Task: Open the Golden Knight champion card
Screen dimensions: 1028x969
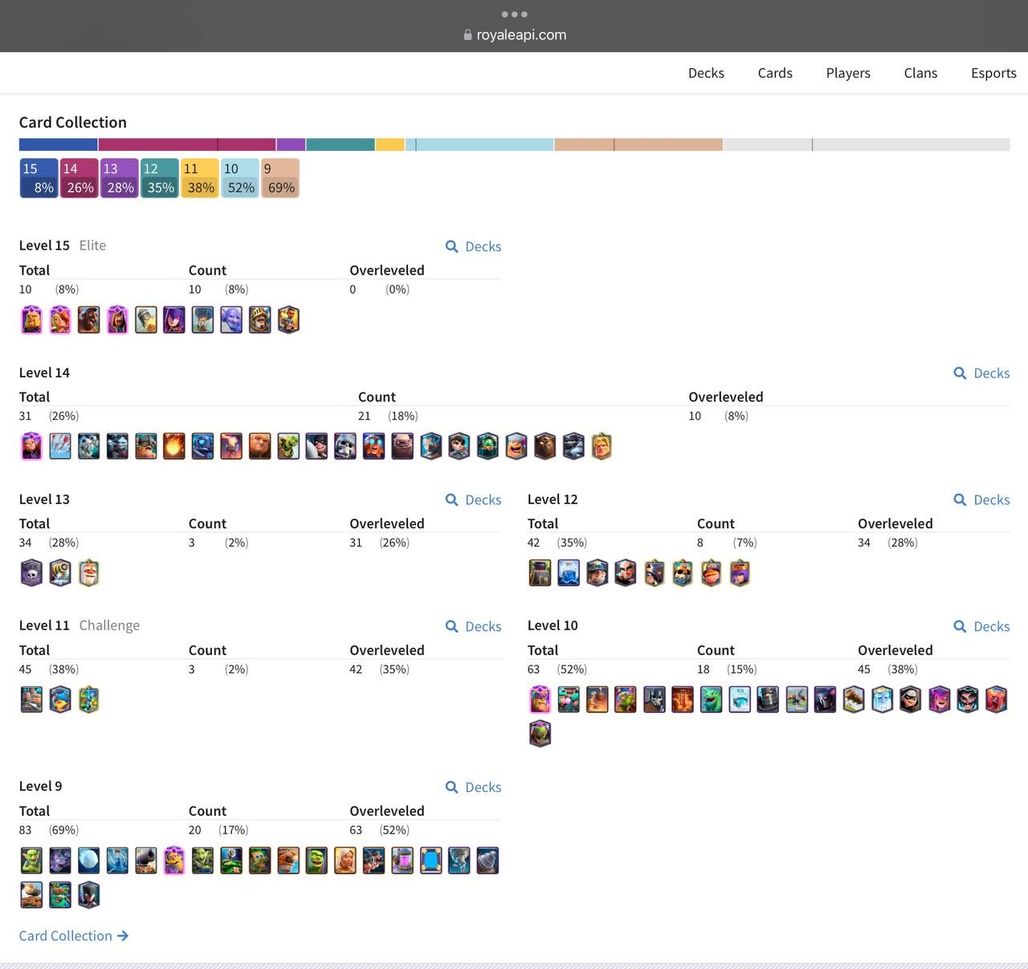Action: click(602, 446)
